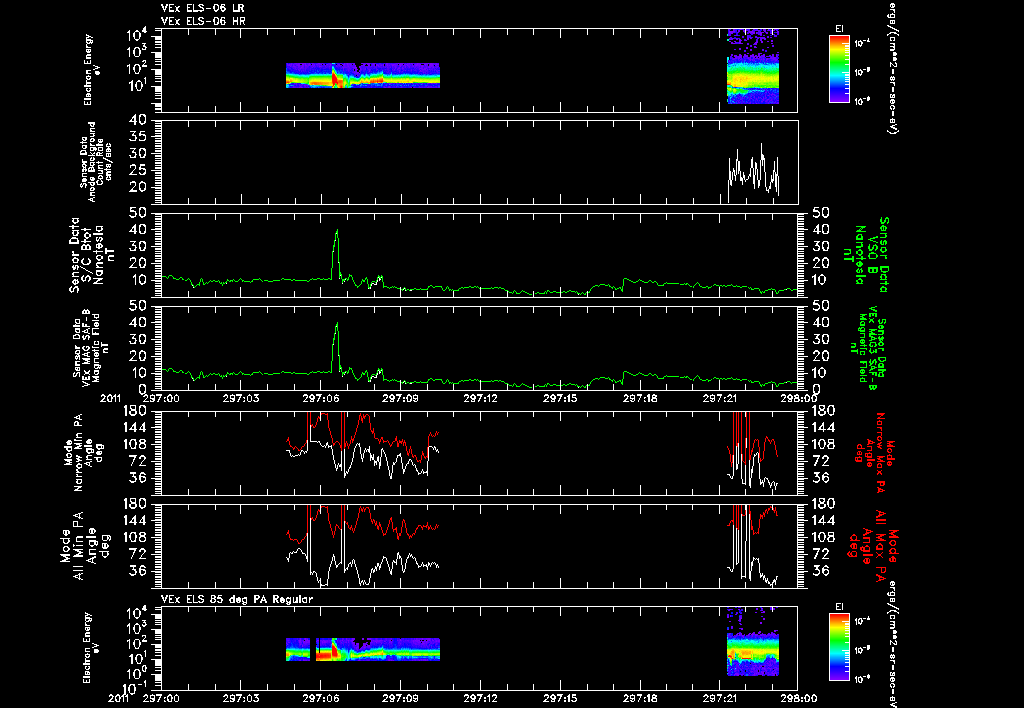Click the 85 deg PA spectrogram segment after 297:21
Image resolution: width=1024 pixels, height=708 pixels.
753,641
